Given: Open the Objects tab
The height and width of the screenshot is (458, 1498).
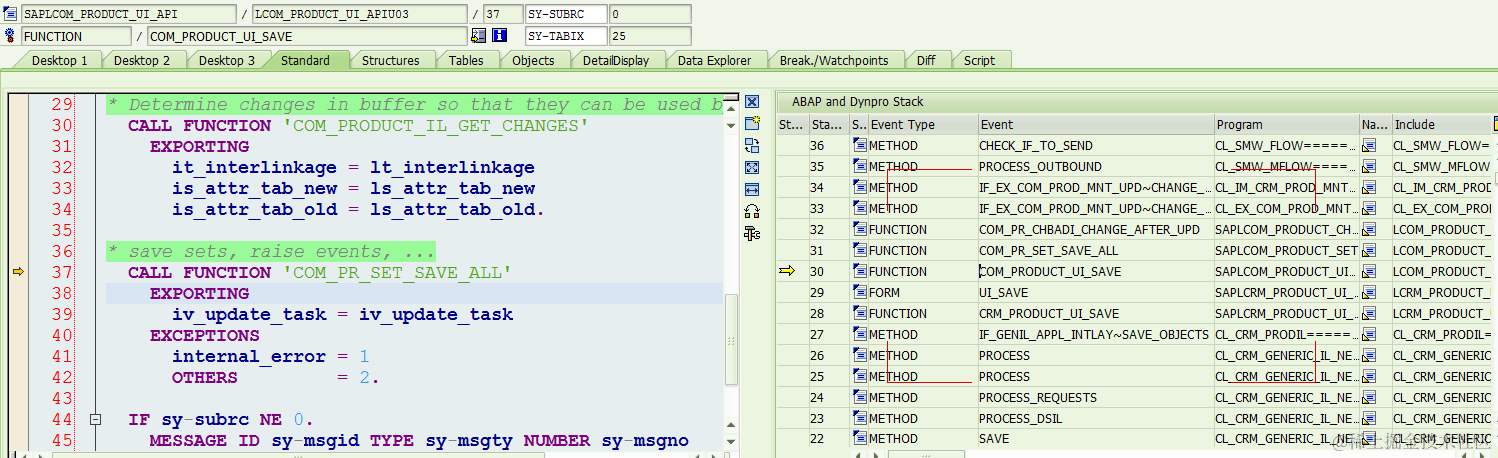Looking at the screenshot, I should [x=533, y=60].
